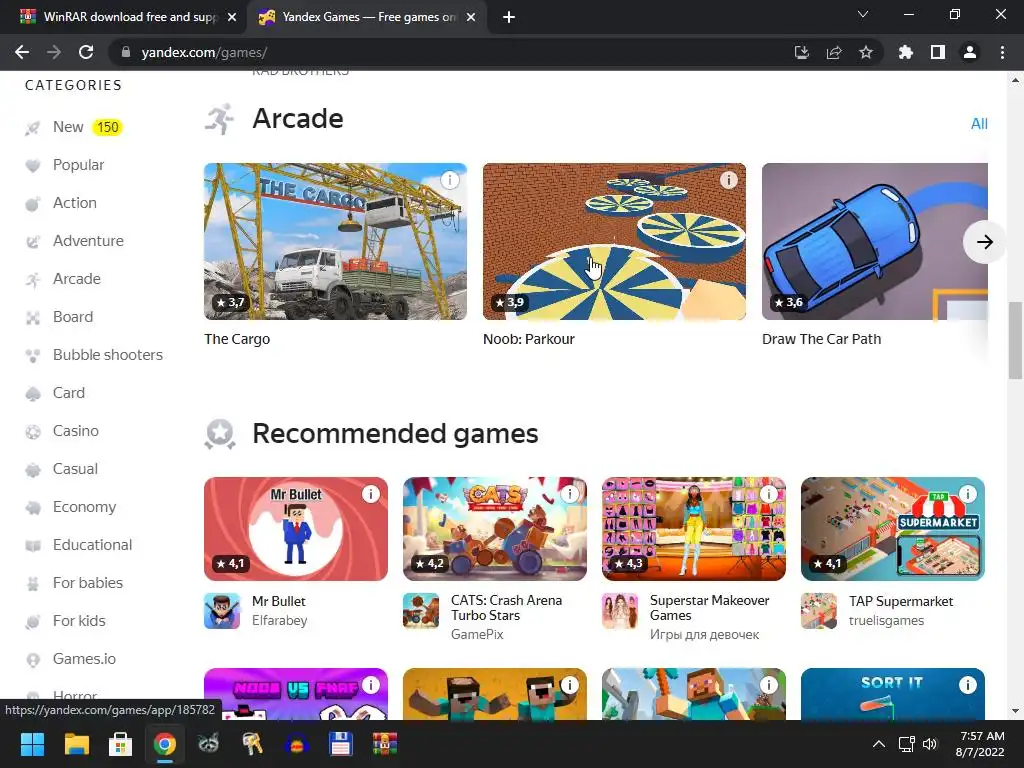Open the Educational category

click(92, 545)
